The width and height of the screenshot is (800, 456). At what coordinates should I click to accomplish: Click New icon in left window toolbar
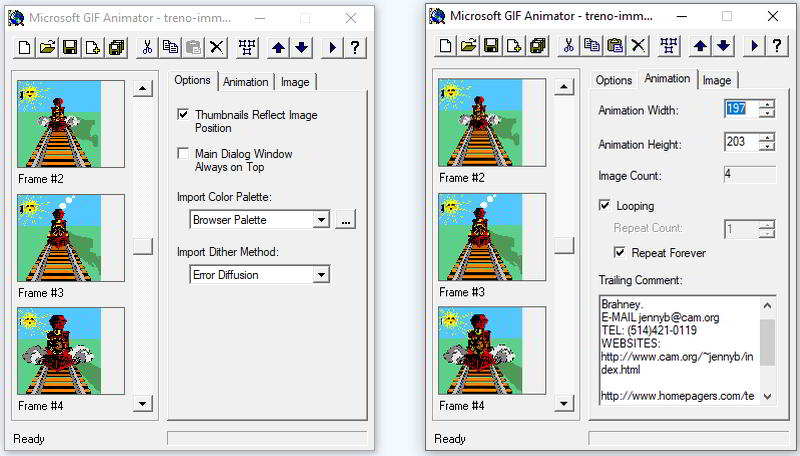pos(24,48)
